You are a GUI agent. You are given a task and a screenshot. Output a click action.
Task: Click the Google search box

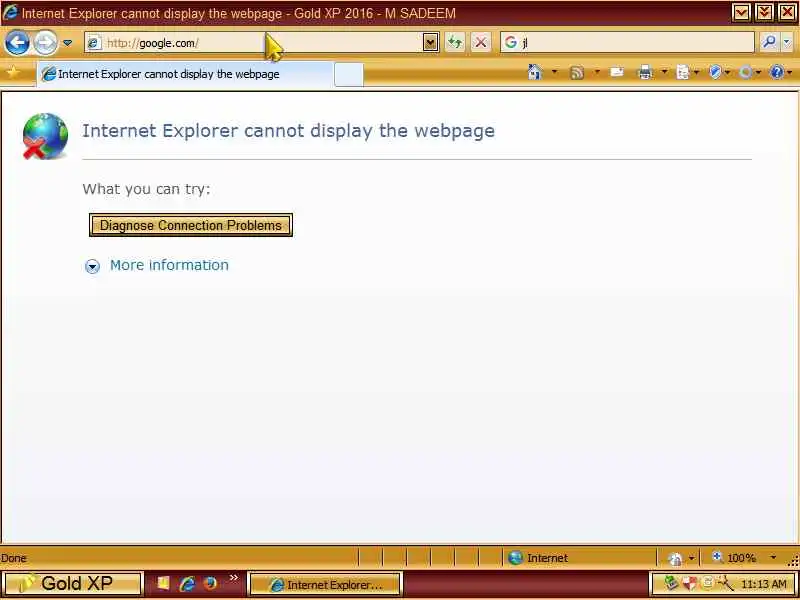[627, 42]
